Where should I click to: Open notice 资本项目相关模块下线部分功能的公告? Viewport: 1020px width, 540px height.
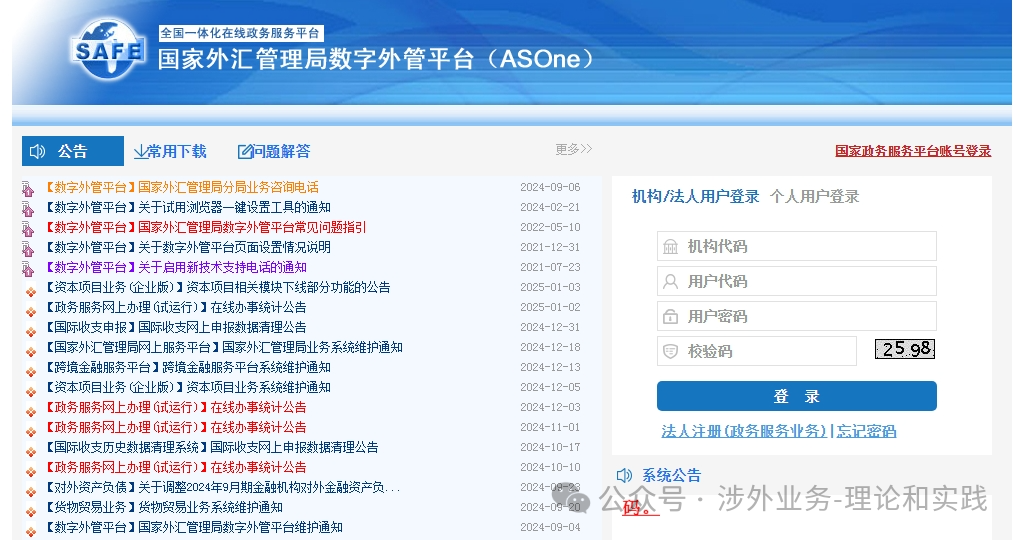(217, 288)
